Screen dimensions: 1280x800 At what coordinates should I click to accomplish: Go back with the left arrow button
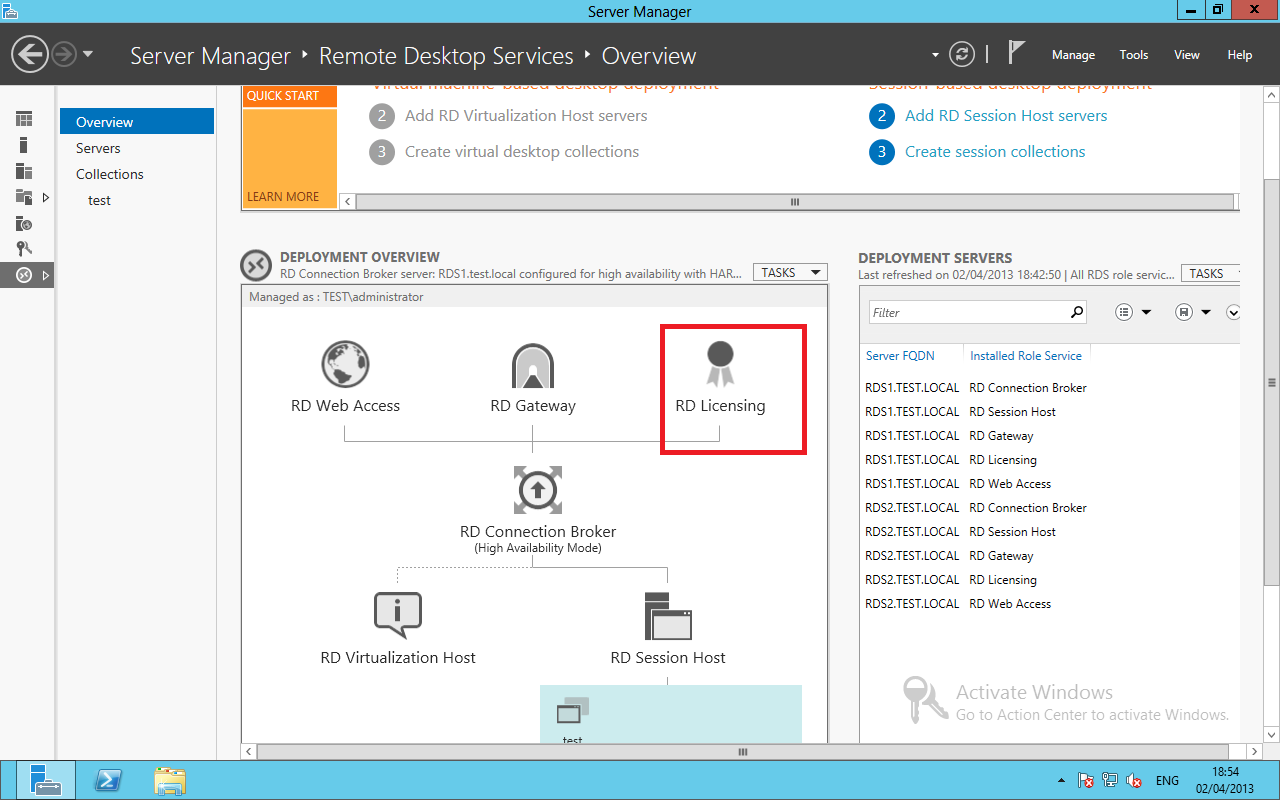[30, 54]
